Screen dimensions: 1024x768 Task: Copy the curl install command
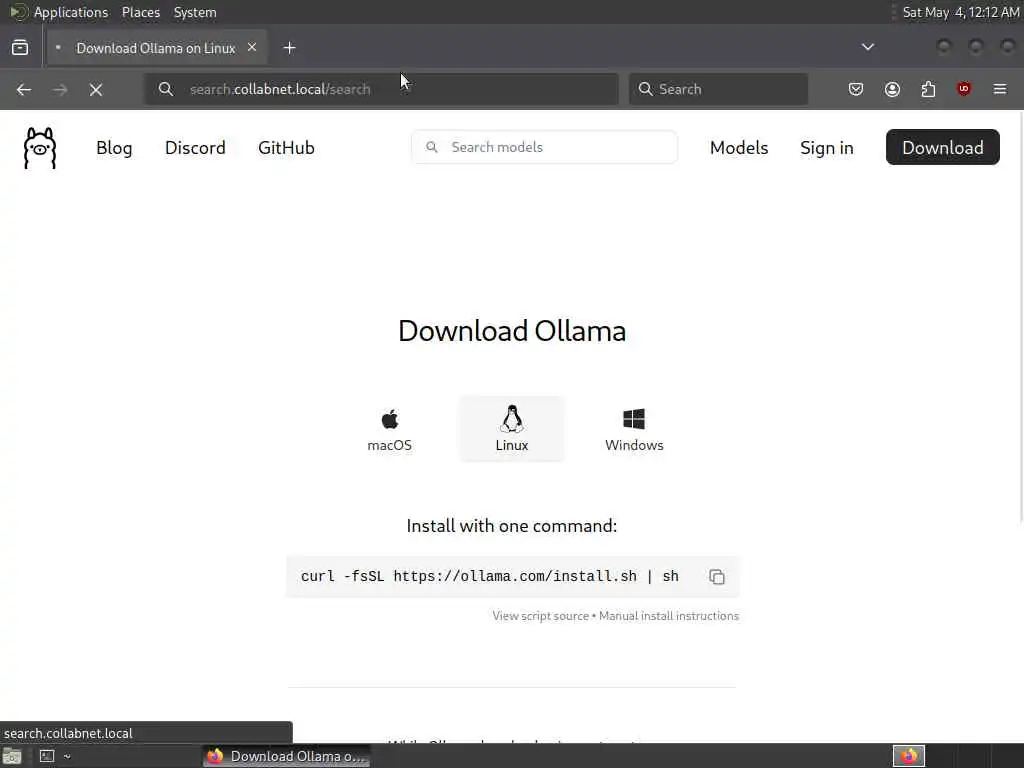(716, 577)
